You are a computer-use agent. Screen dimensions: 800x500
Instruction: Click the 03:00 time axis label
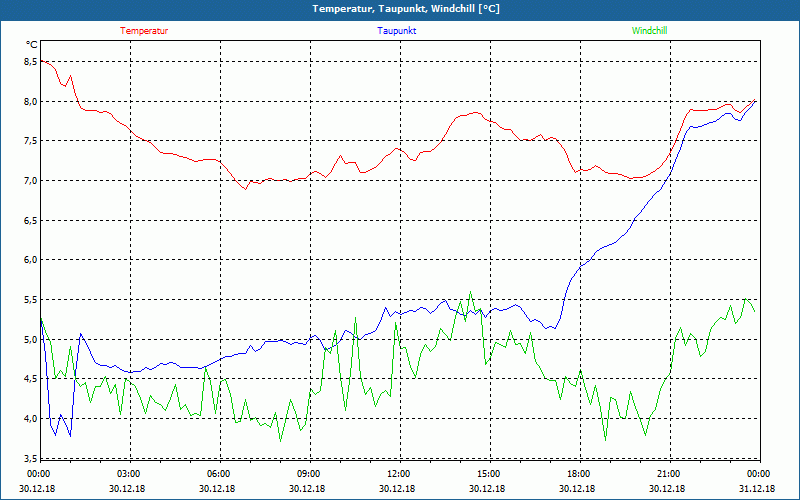click(128, 474)
